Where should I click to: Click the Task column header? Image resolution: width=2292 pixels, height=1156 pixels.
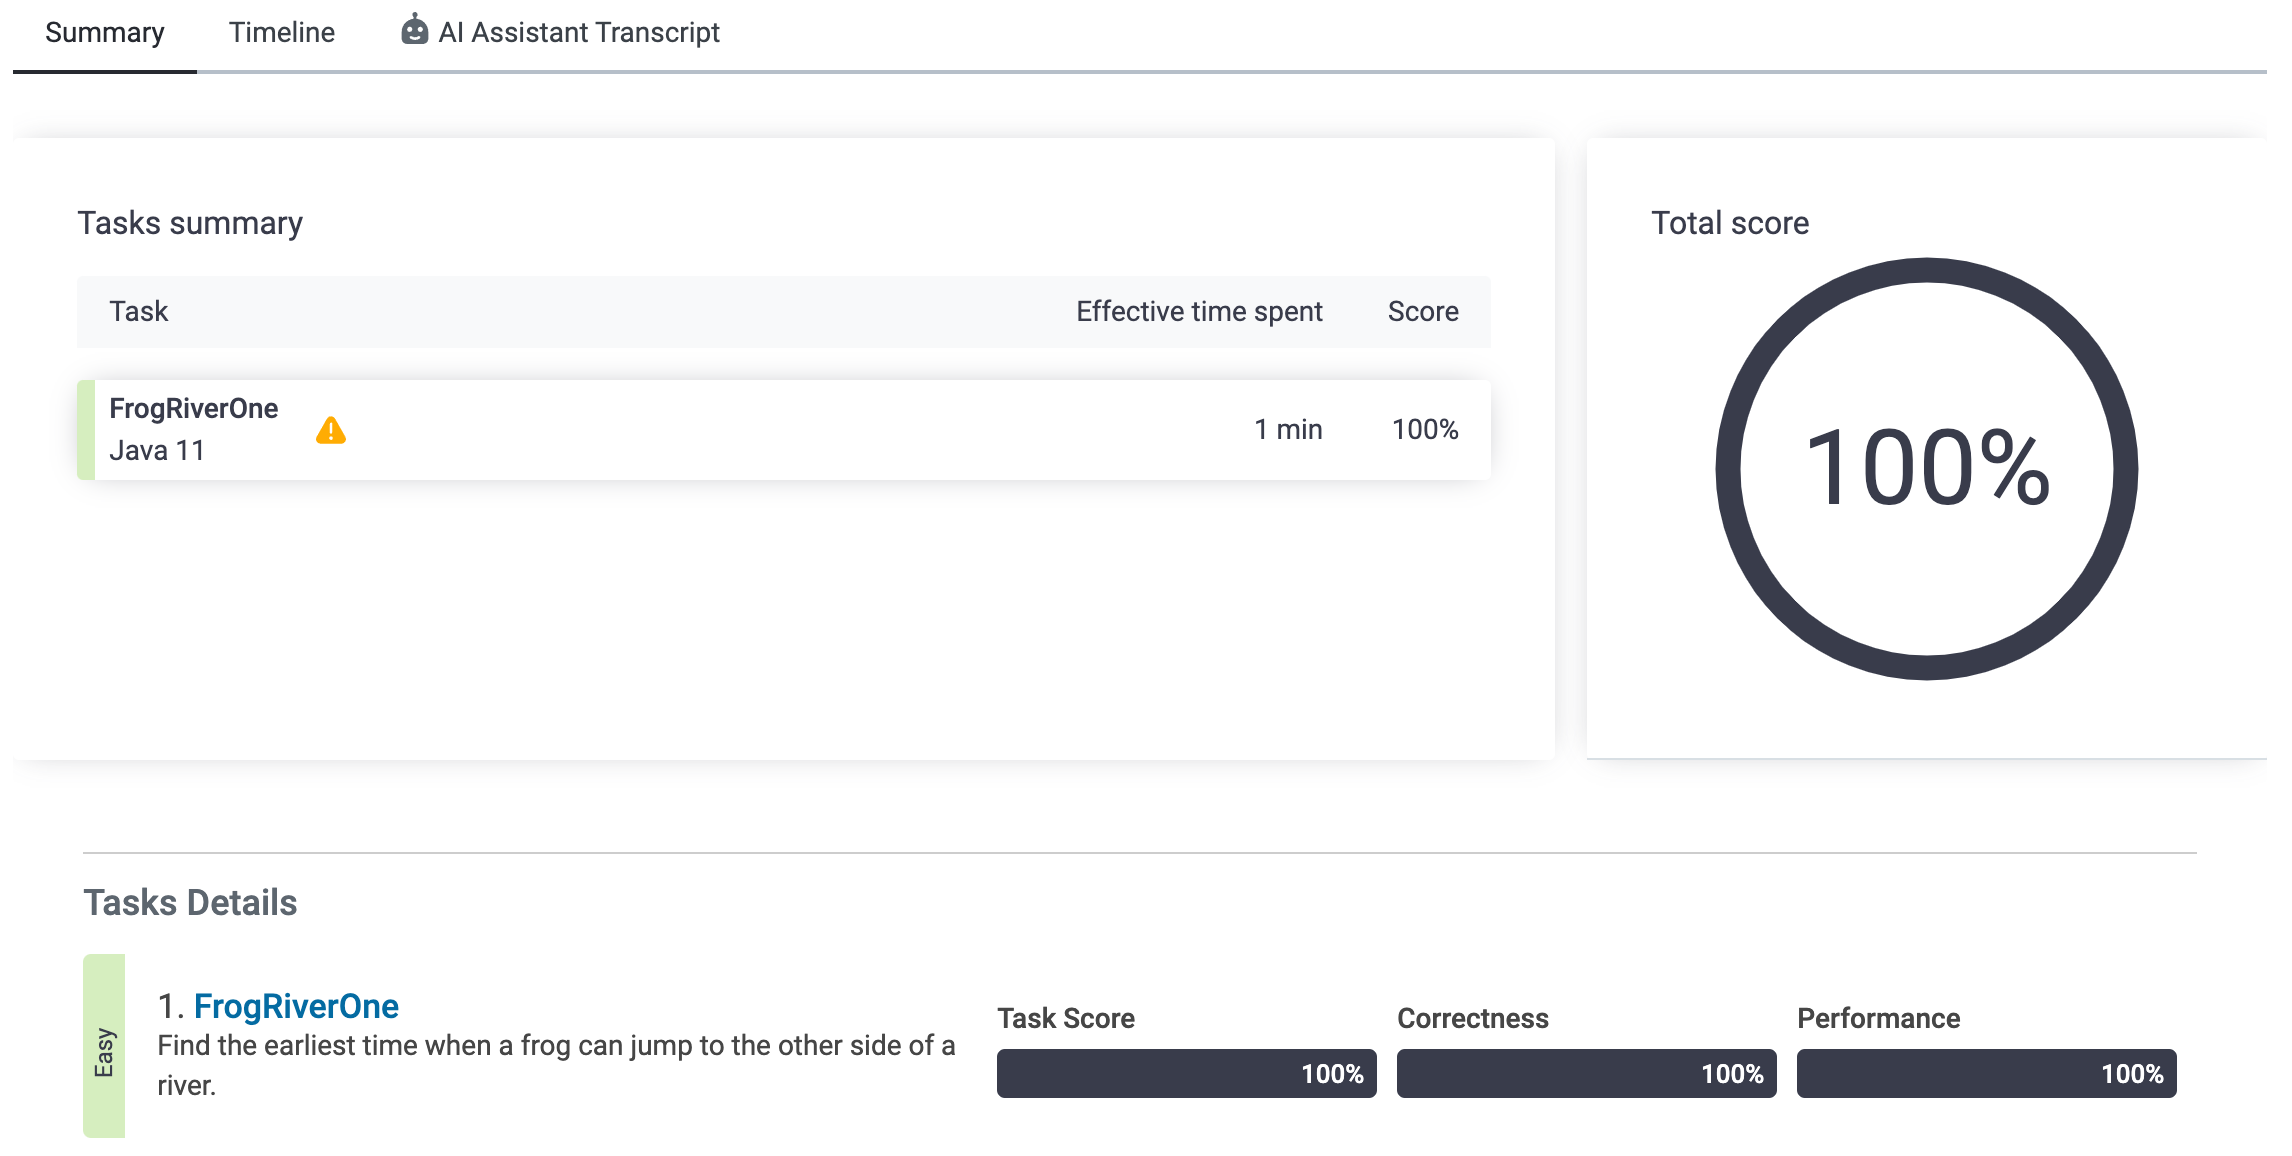139,312
